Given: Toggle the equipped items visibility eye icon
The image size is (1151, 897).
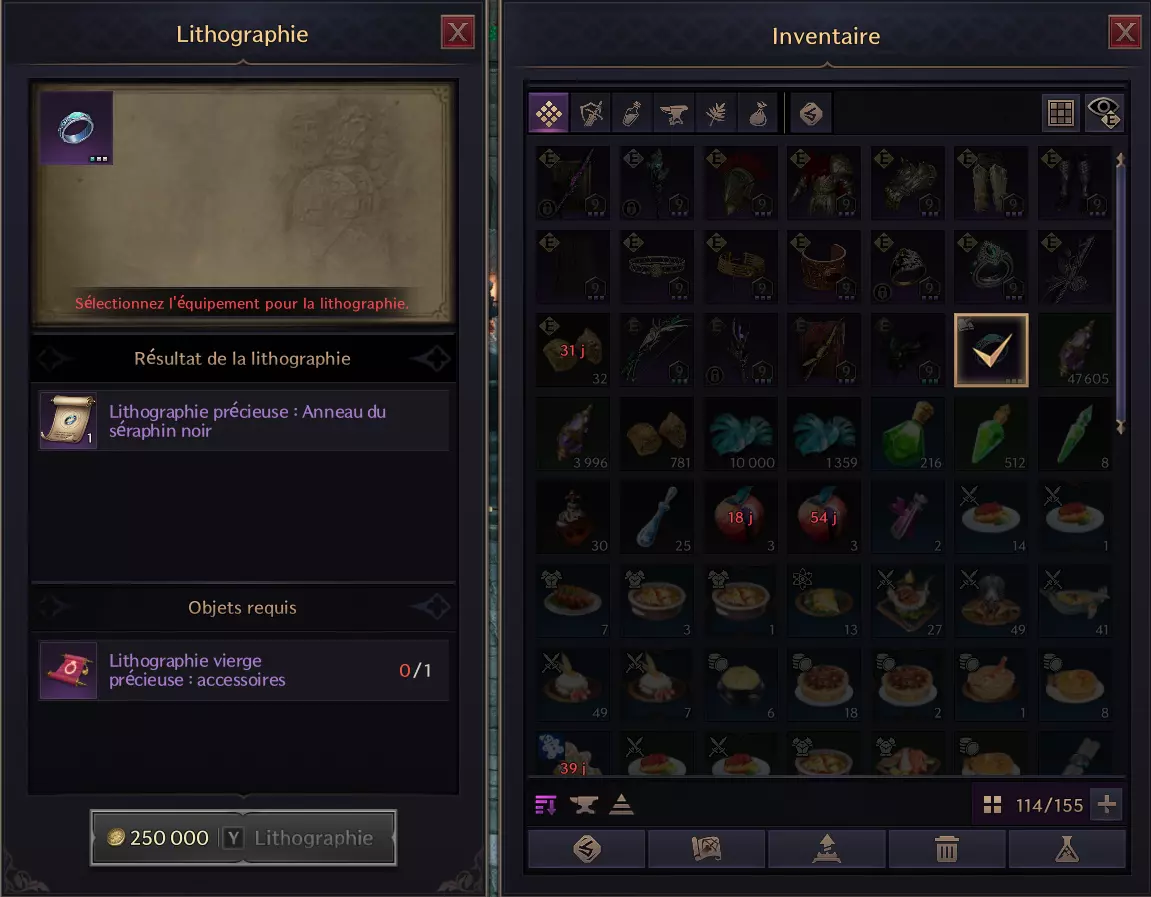Looking at the screenshot, I should pyautogui.click(x=1104, y=113).
